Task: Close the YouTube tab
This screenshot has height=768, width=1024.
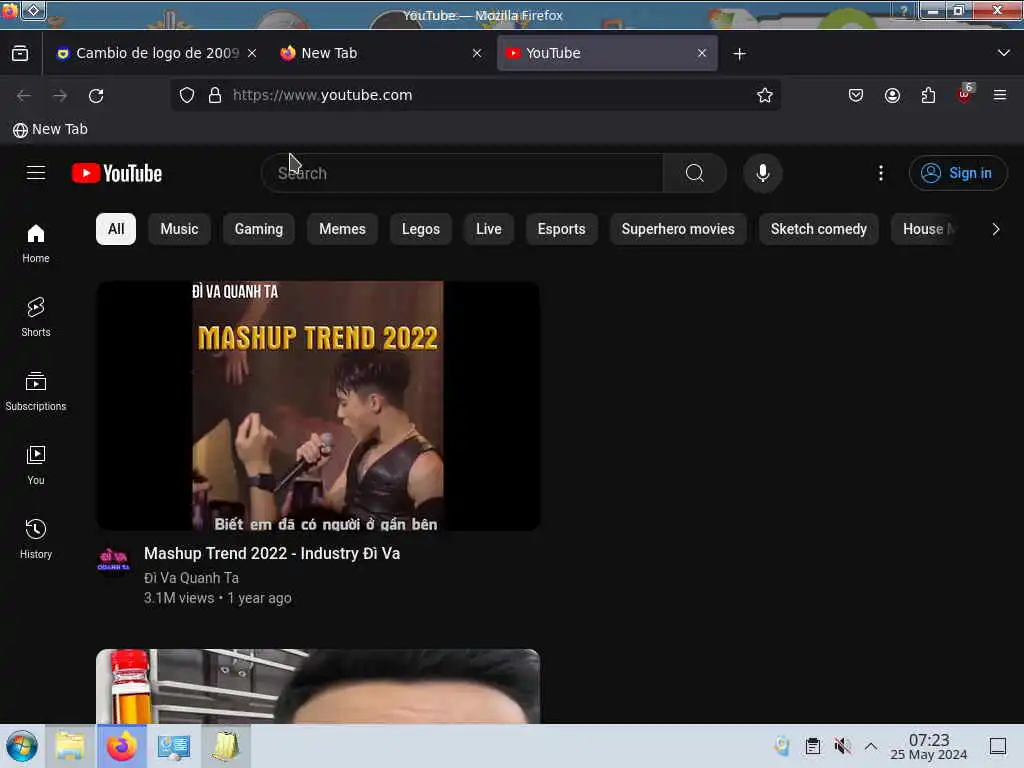Action: point(701,54)
